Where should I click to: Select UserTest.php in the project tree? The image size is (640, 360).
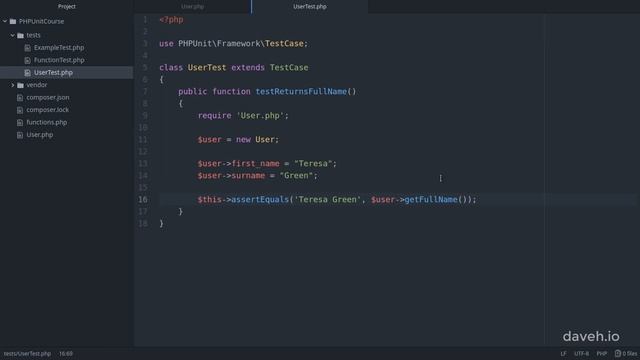pyautogui.click(x=53, y=73)
